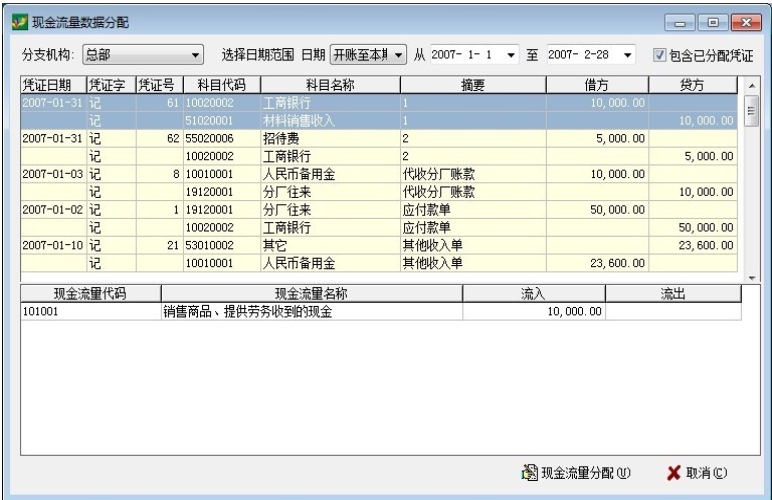Screen dimensions: 772x500
Task: Select the 代收分厂账款 人民币备用金 row
Action: coord(300,174)
